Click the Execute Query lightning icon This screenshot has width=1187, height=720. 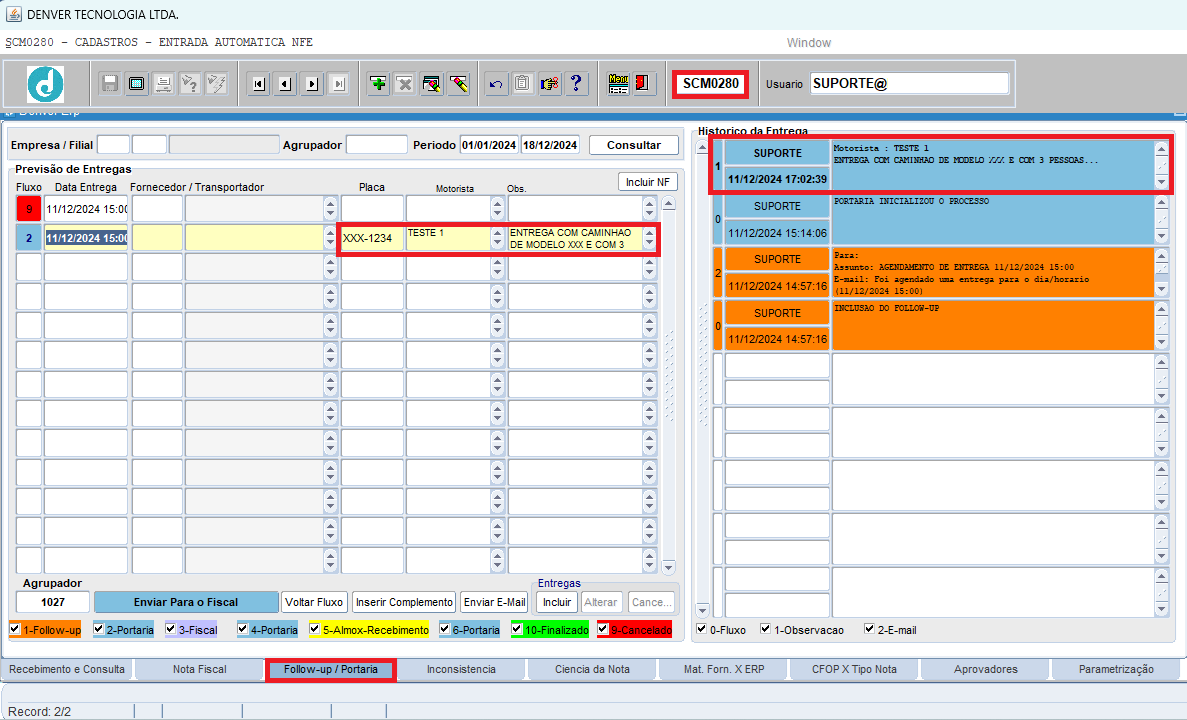216,83
